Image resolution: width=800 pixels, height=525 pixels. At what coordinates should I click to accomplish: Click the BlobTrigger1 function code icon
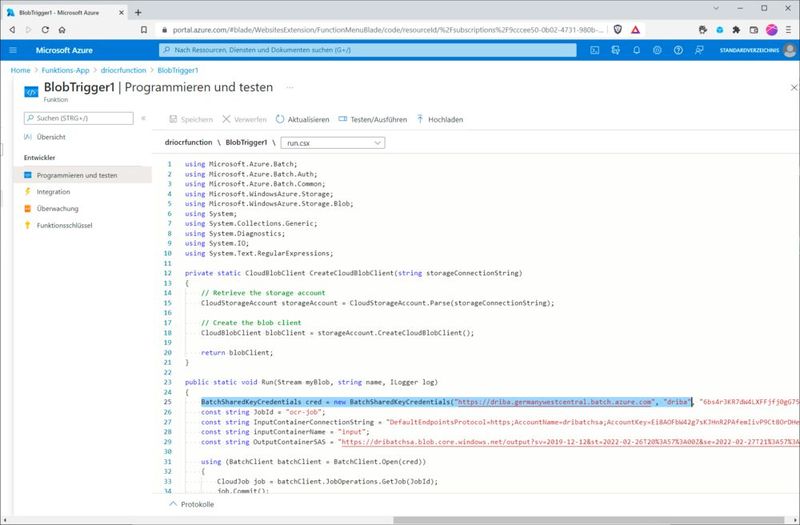tap(31, 92)
